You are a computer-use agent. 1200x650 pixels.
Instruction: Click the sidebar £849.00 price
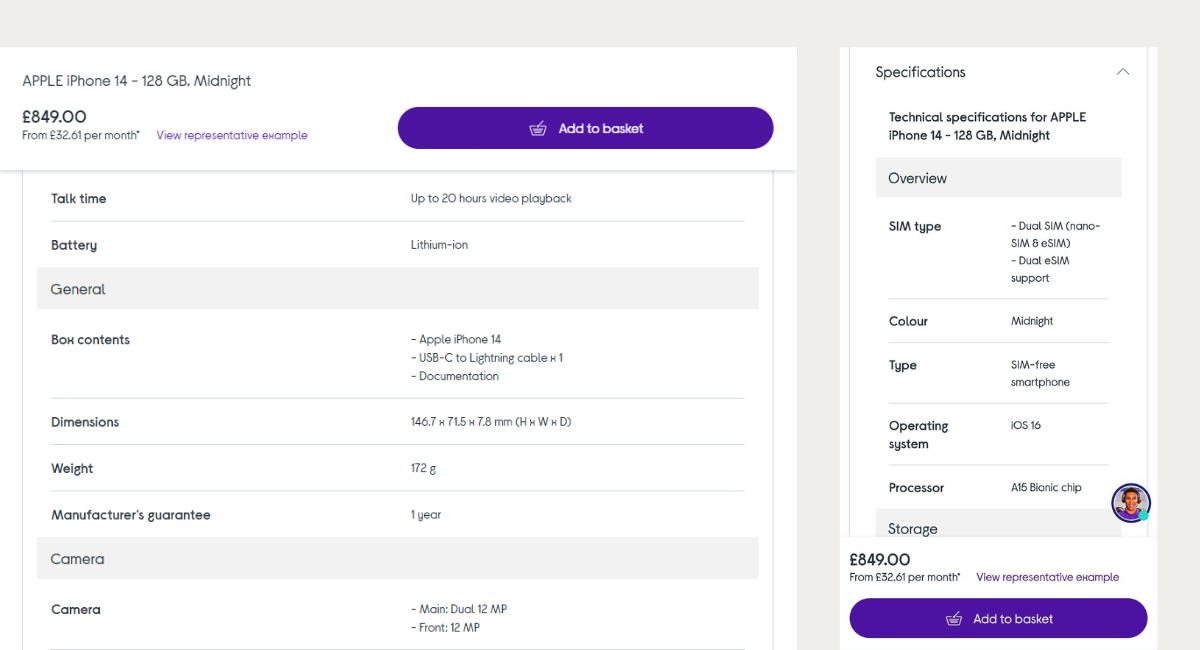click(x=880, y=560)
